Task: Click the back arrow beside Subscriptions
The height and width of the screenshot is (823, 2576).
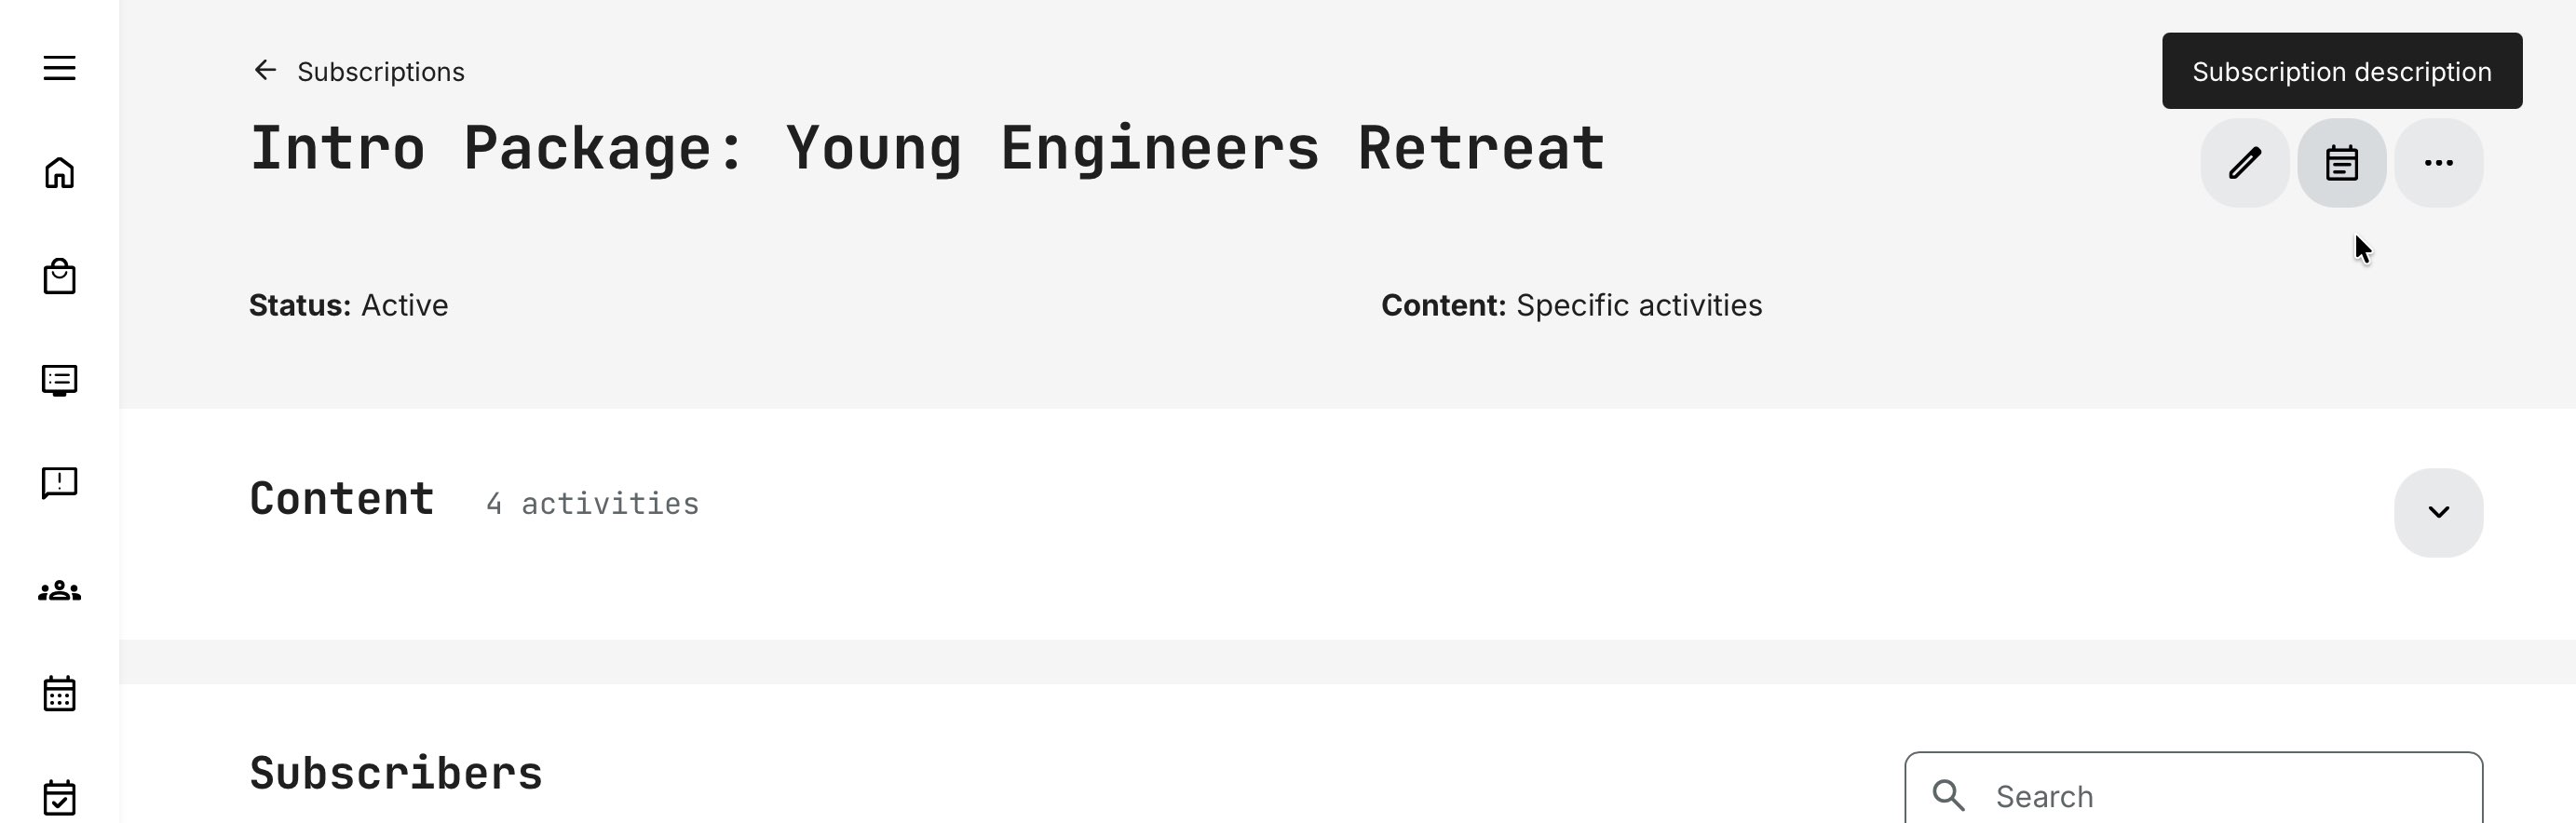Action: pos(265,70)
